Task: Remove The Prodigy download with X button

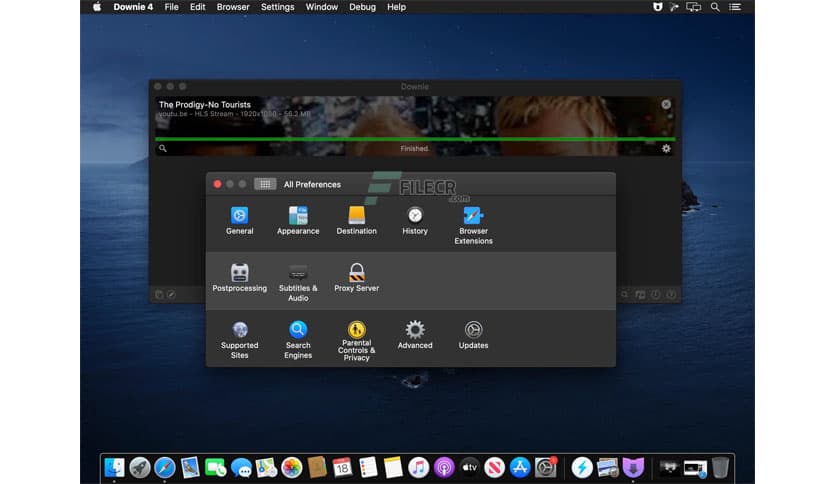Action: pyautogui.click(x=666, y=104)
